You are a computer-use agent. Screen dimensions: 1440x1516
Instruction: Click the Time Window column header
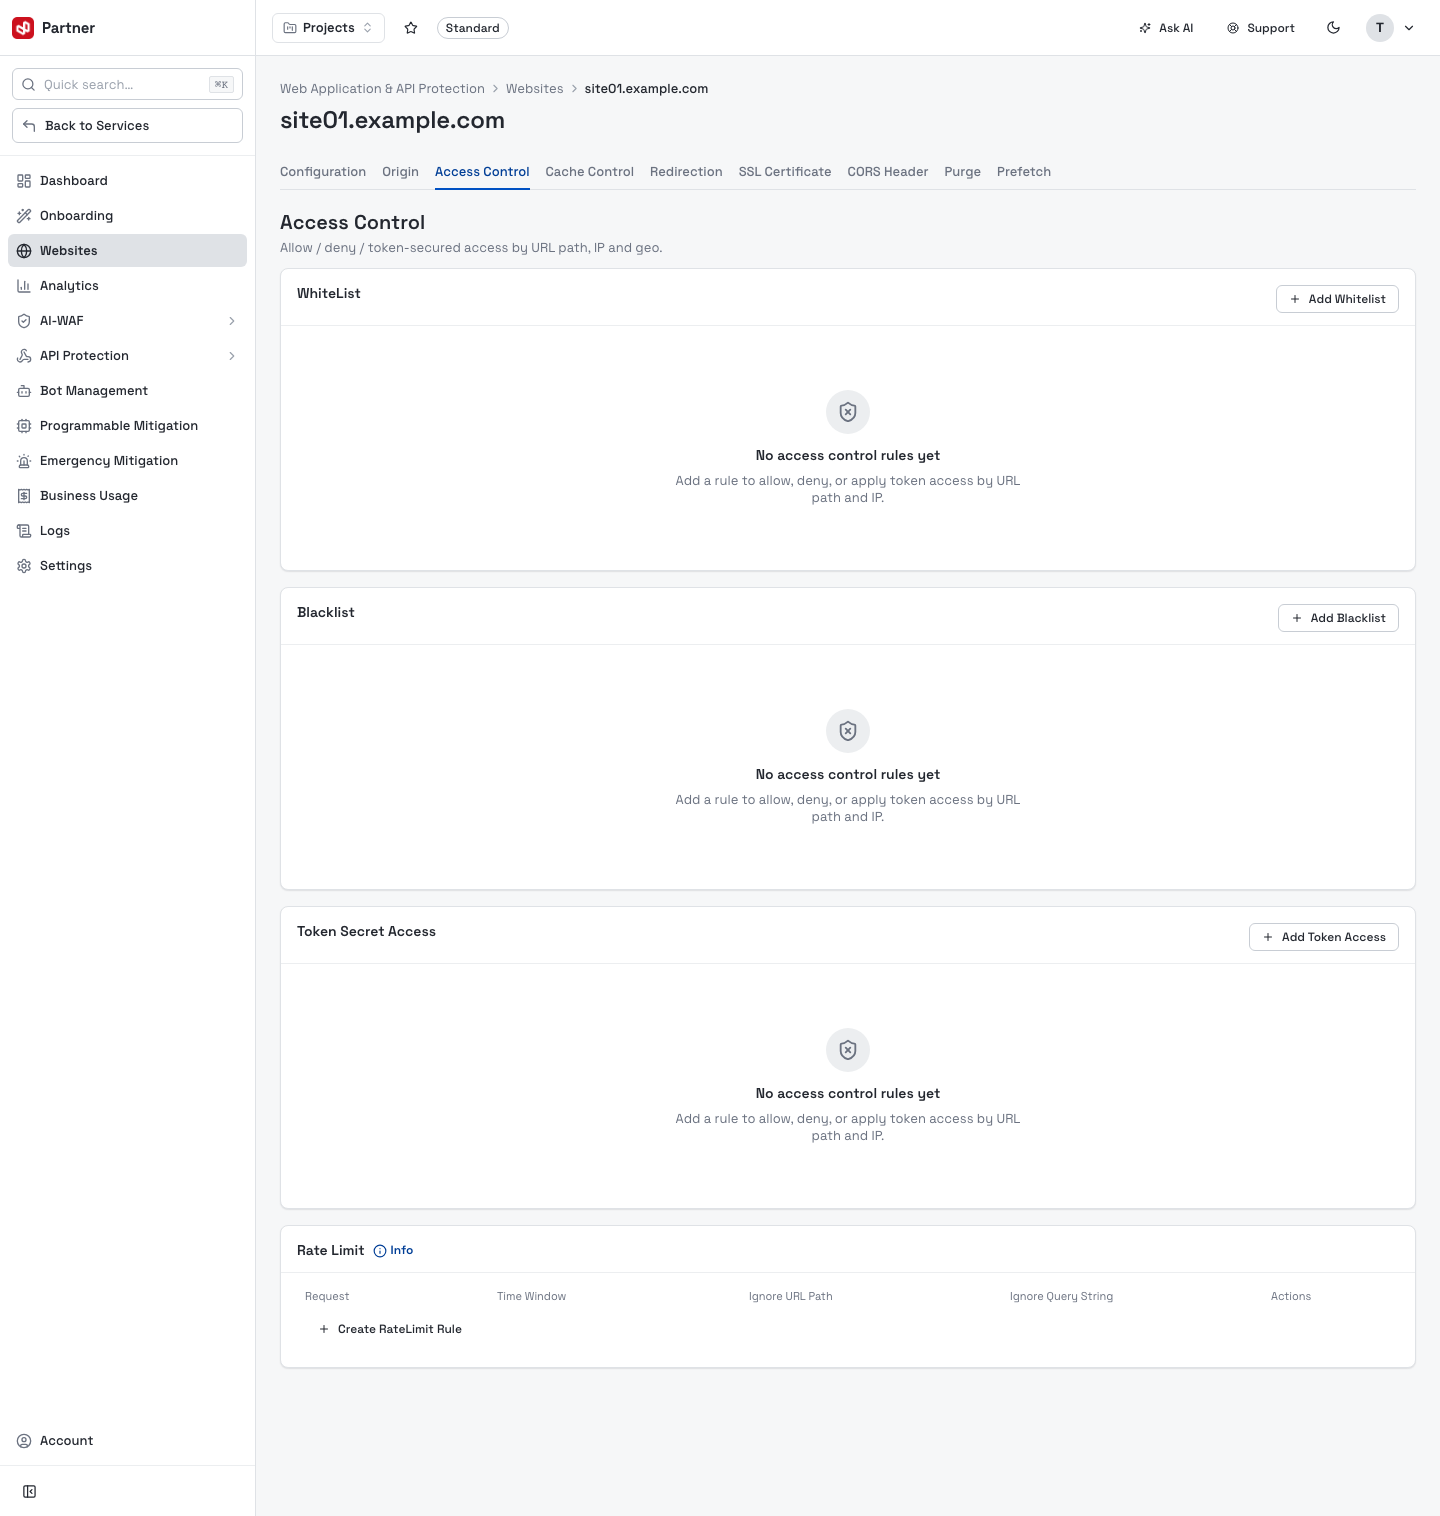(531, 1296)
